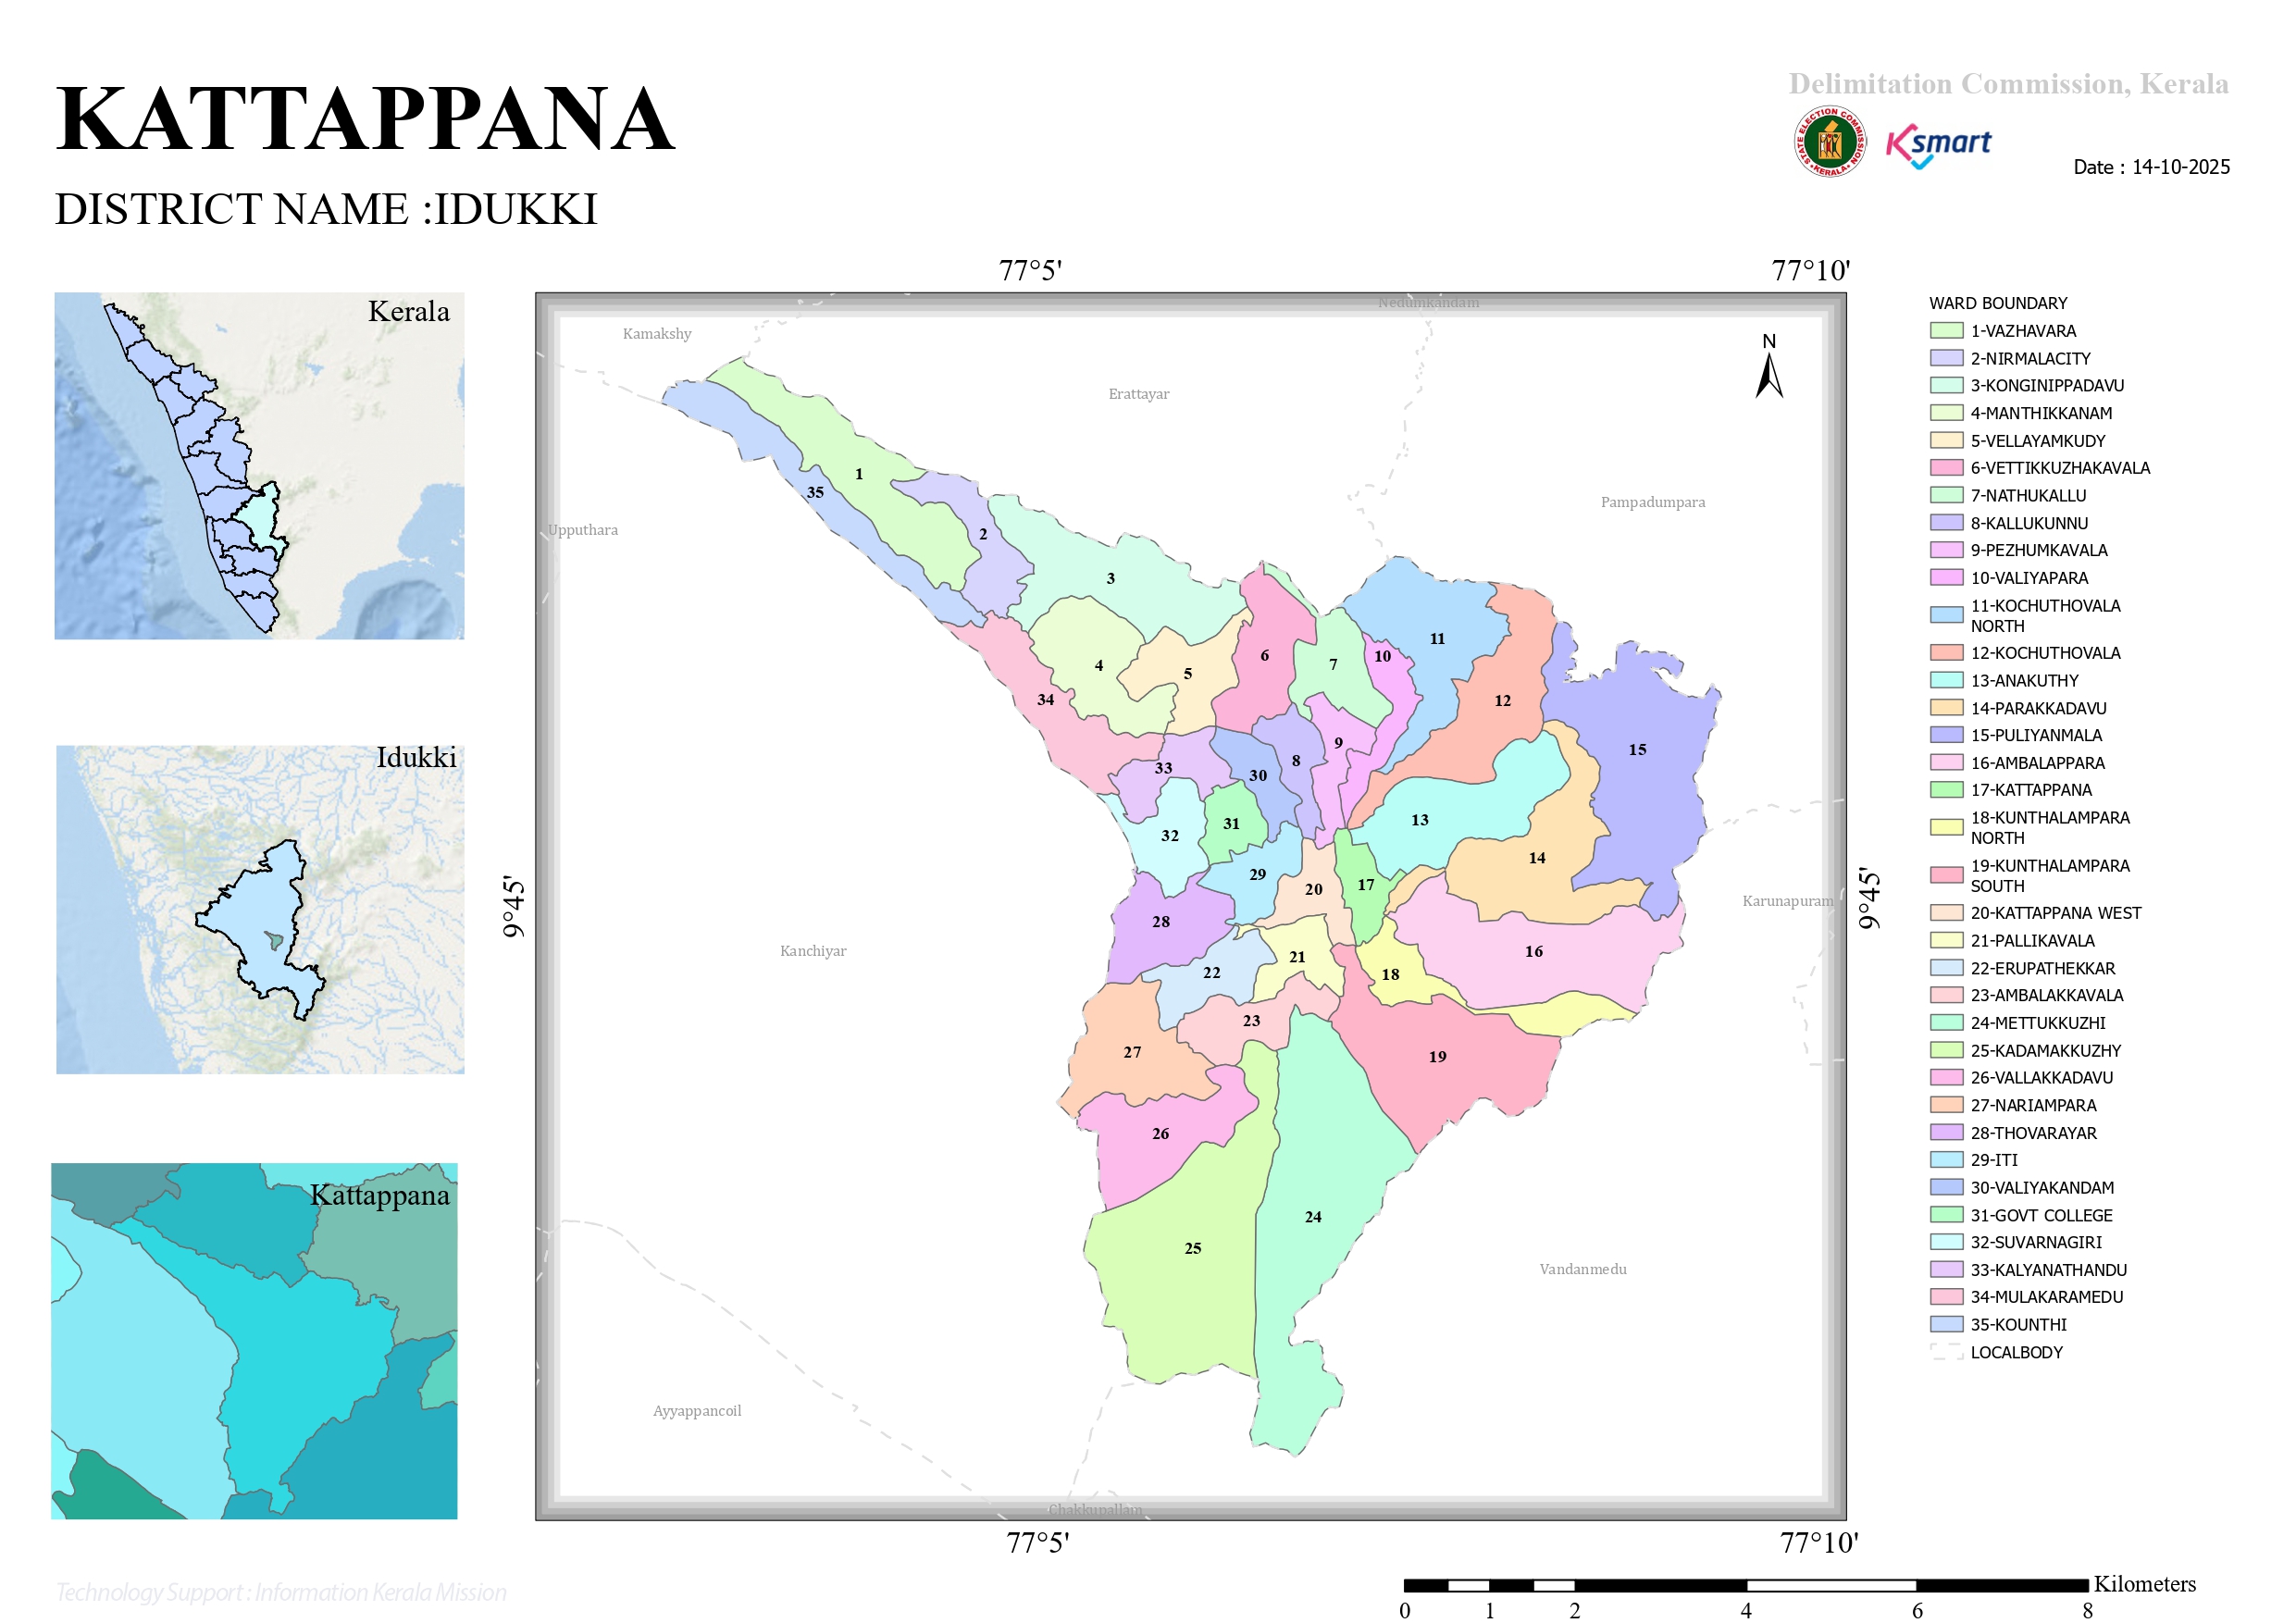Click ward number 3 on the map
2296x1623 pixels.
[x=1110, y=578]
